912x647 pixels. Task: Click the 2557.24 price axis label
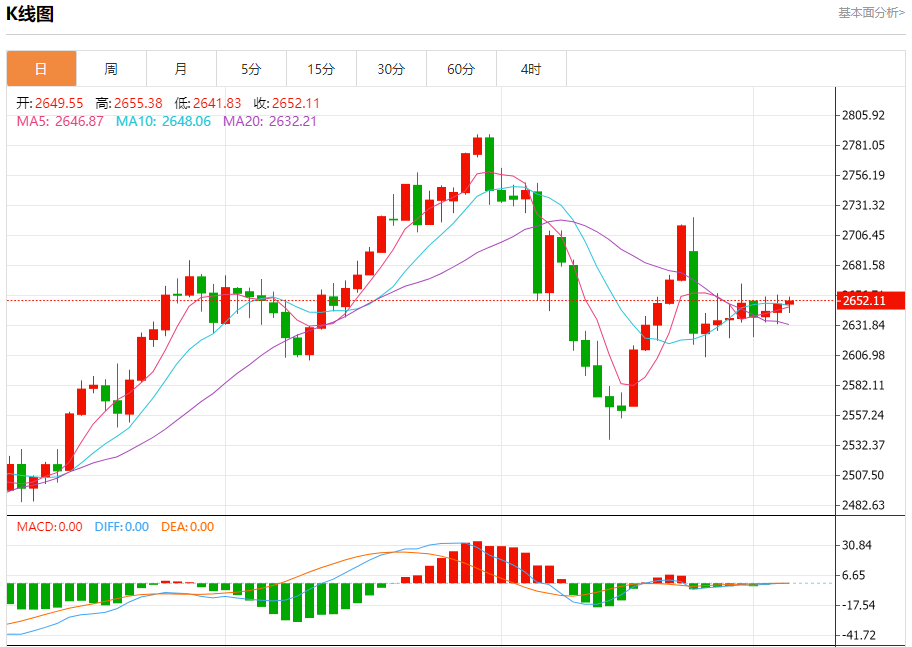[863, 415]
